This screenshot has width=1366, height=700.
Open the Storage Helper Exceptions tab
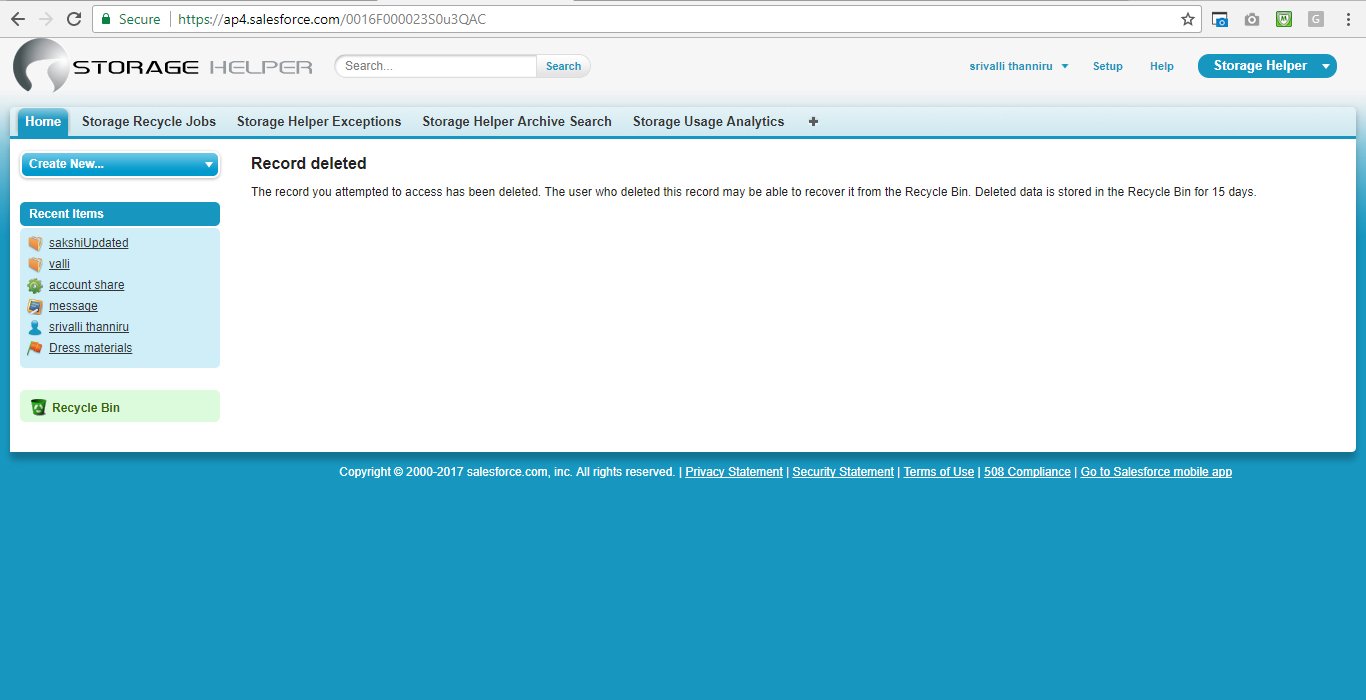(x=319, y=122)
